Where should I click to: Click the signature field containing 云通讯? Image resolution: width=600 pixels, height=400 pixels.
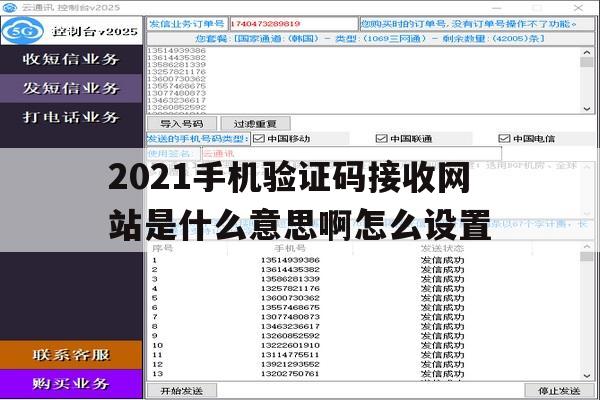(352, 154)
